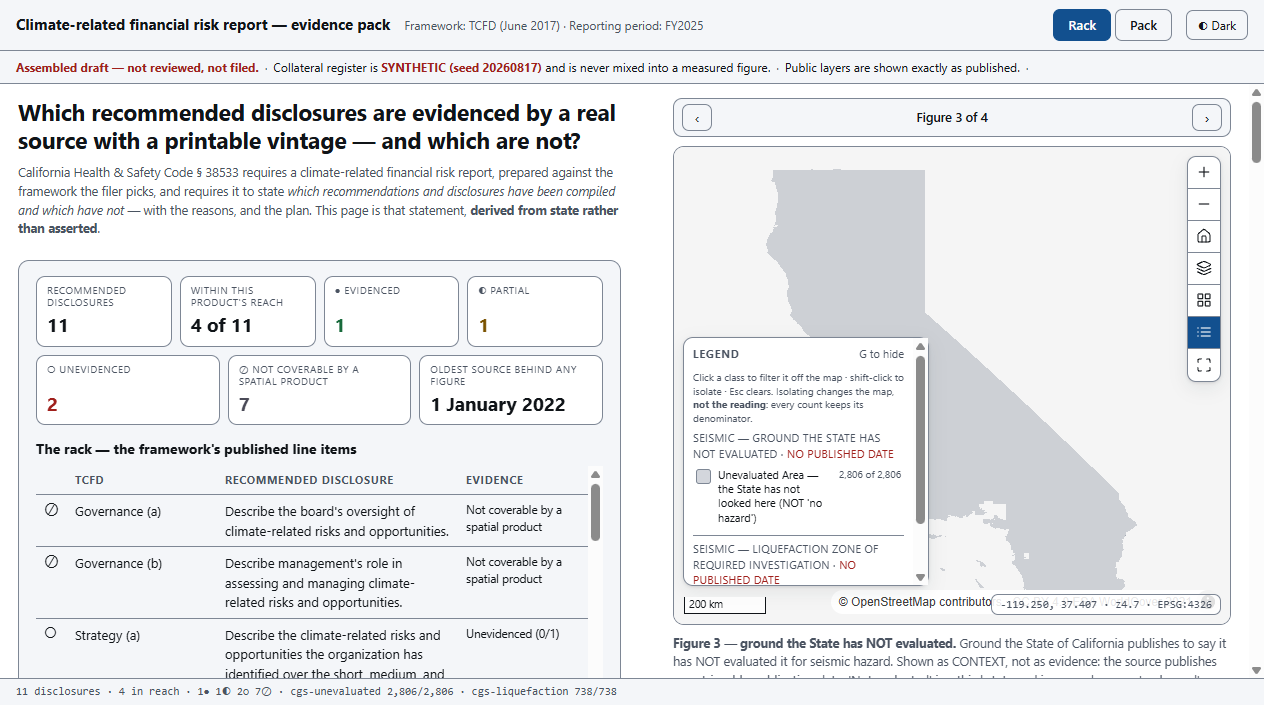The width and height of the screenshot is (1264, 705).
Task: Select the Evidenced count card
Action: coord(391,311)
